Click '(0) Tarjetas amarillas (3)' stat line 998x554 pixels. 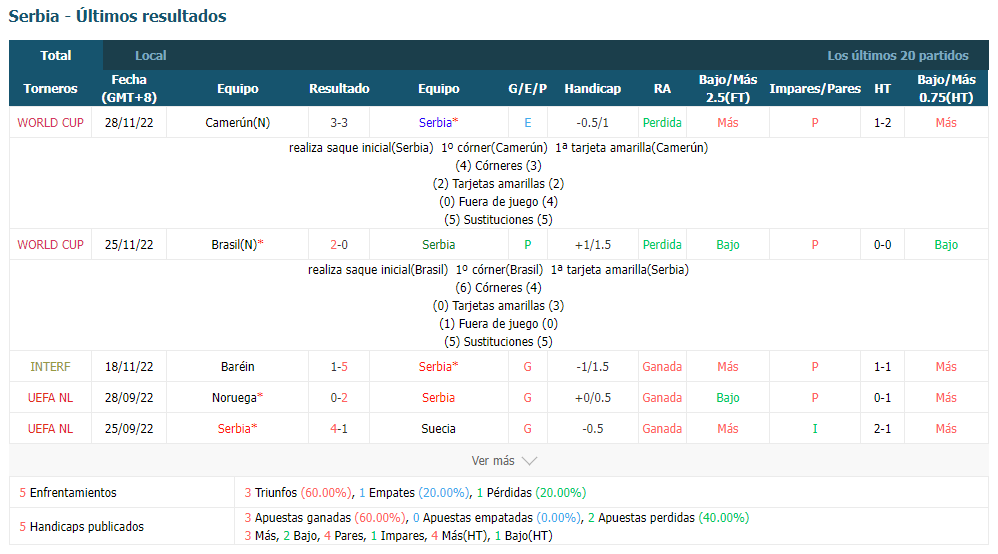498,306
